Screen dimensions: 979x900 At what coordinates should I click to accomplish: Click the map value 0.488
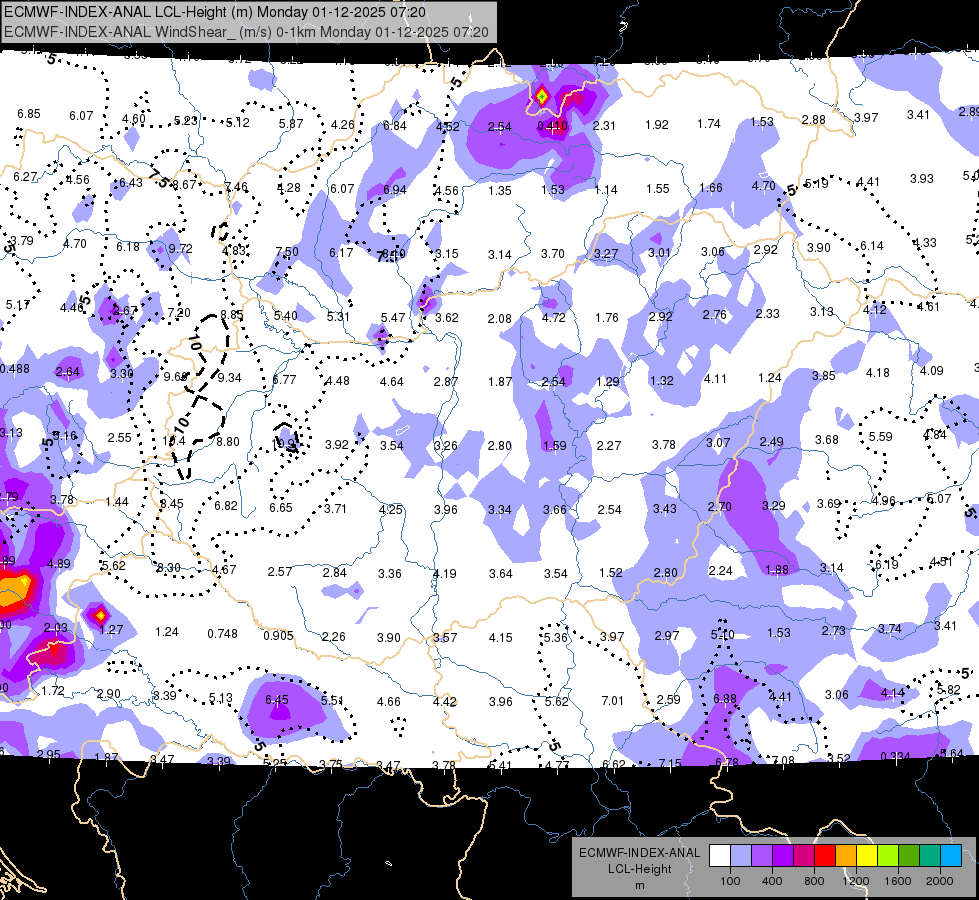point(14,369)
